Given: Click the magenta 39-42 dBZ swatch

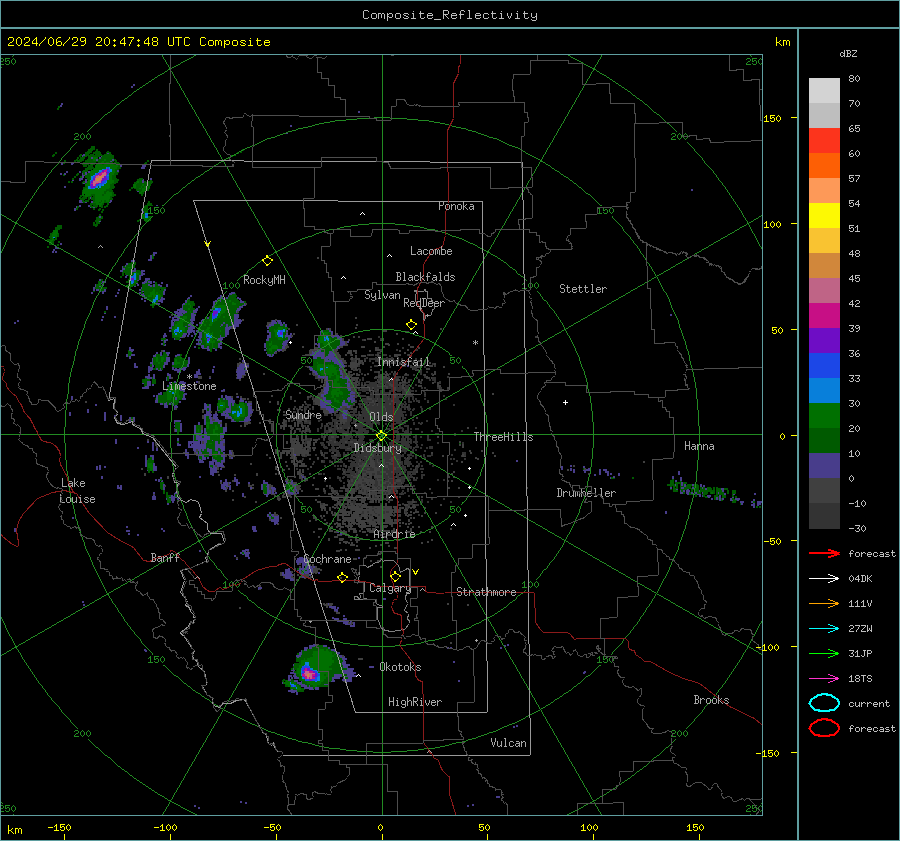Looking at the screenshot, I should pyautogui.click(x=824, y=315).
